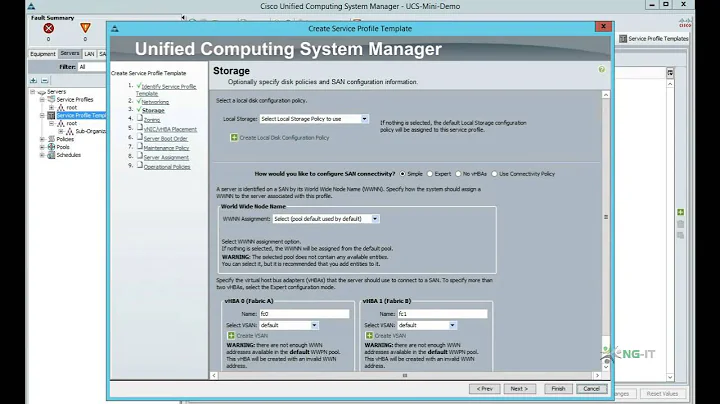
Task: Click the Next button
Action: pyautogui.click(x=519, y=389)
